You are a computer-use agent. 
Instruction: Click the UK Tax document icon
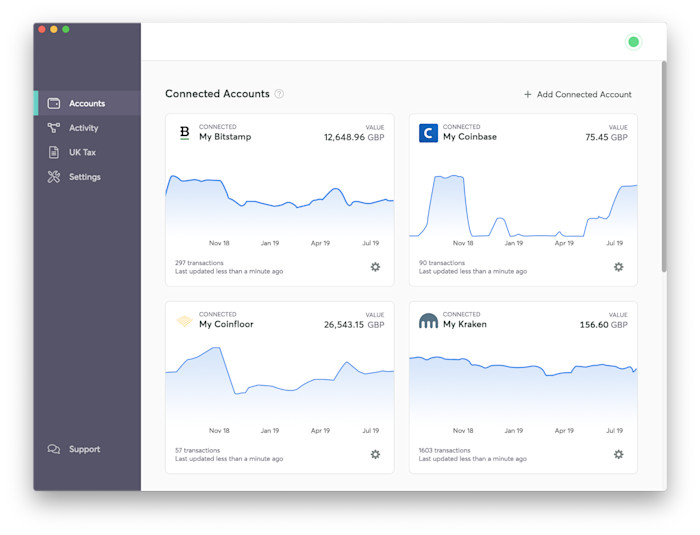(x=54, y=152)
